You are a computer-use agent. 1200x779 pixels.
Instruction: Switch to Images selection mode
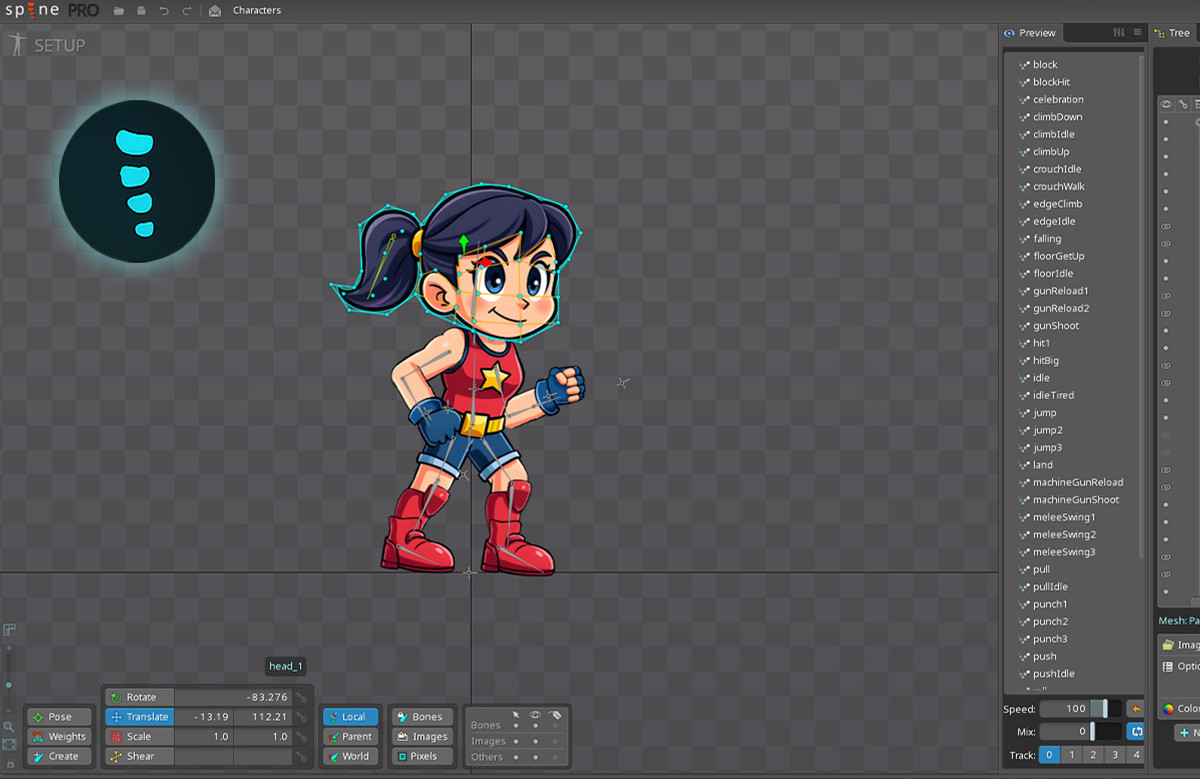point(422,737)
